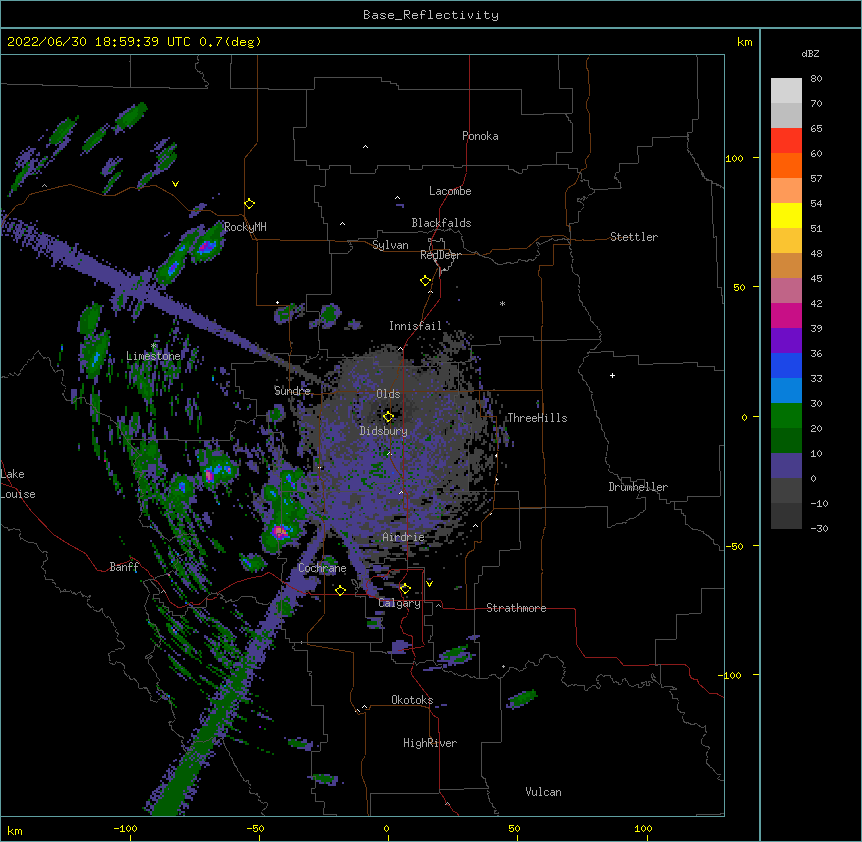Click the ThreeHills label
Screen dimensions: 862x842
[x=537, y=418]
